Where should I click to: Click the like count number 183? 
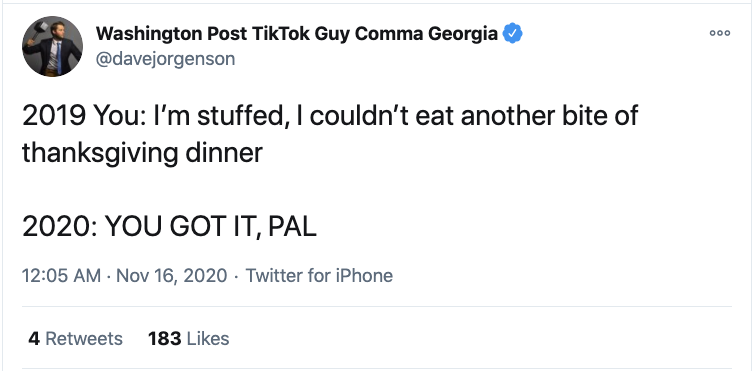(x=164, y=339)
